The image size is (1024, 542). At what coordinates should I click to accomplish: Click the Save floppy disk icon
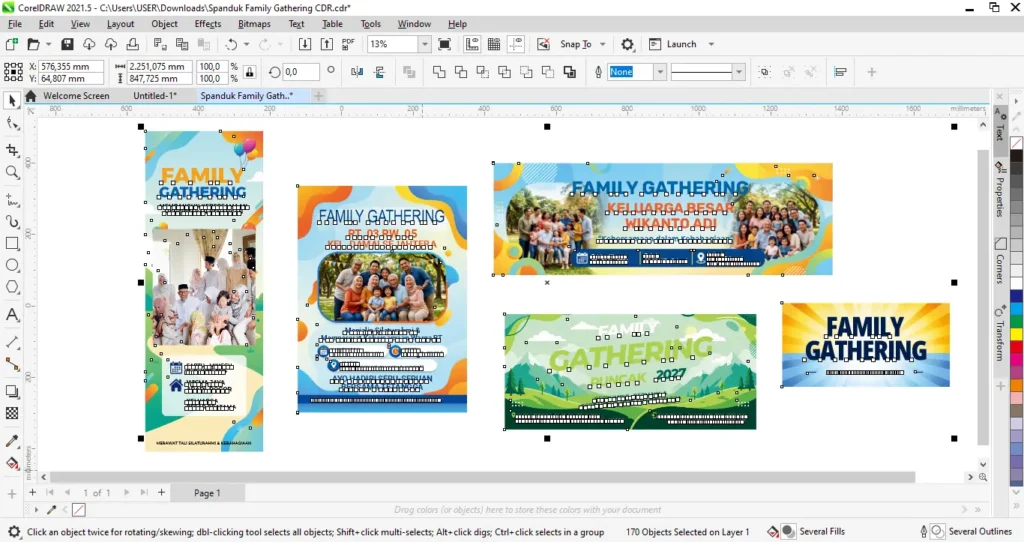(x=67, y=44)
